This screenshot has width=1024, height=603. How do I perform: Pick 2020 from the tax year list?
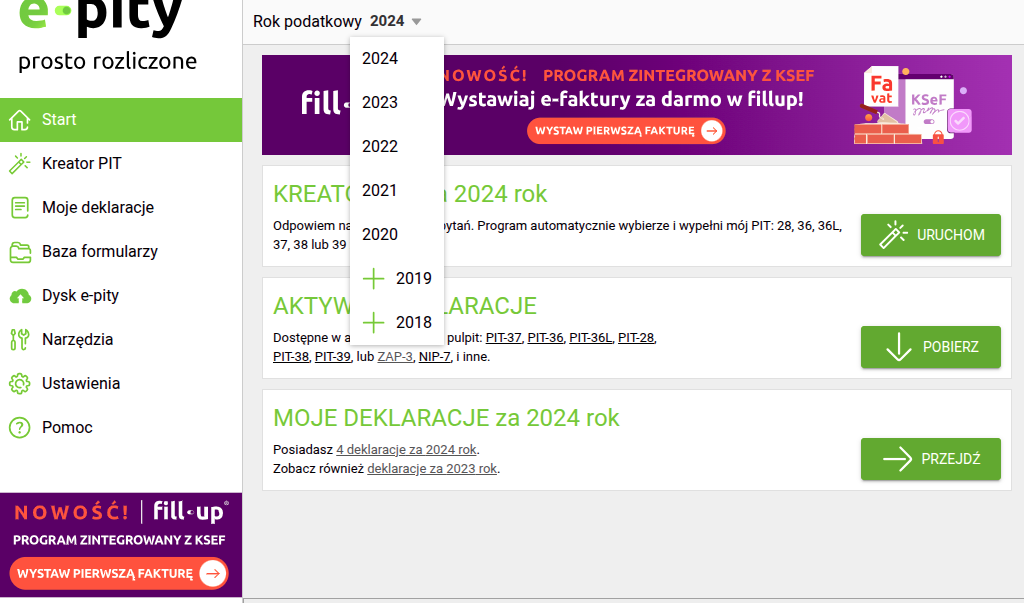point(380,235)
